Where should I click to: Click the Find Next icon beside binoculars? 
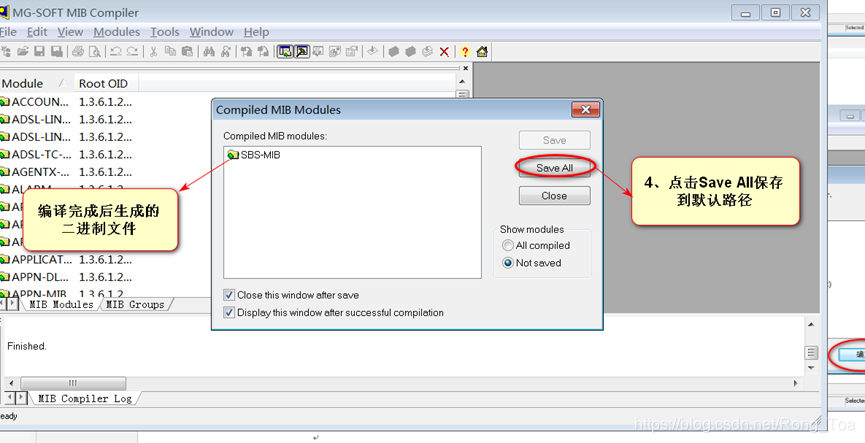(225, 51)
